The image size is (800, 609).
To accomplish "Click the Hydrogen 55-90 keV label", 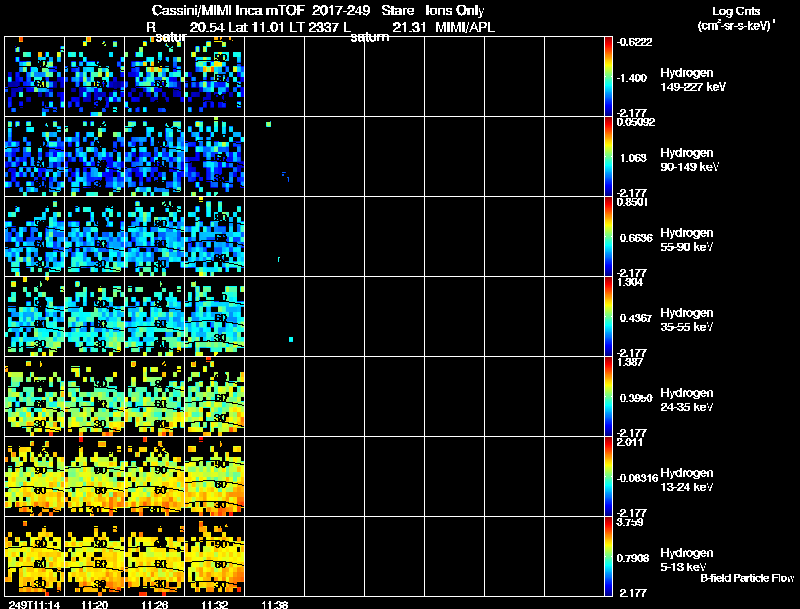I will tap(687, 240).
